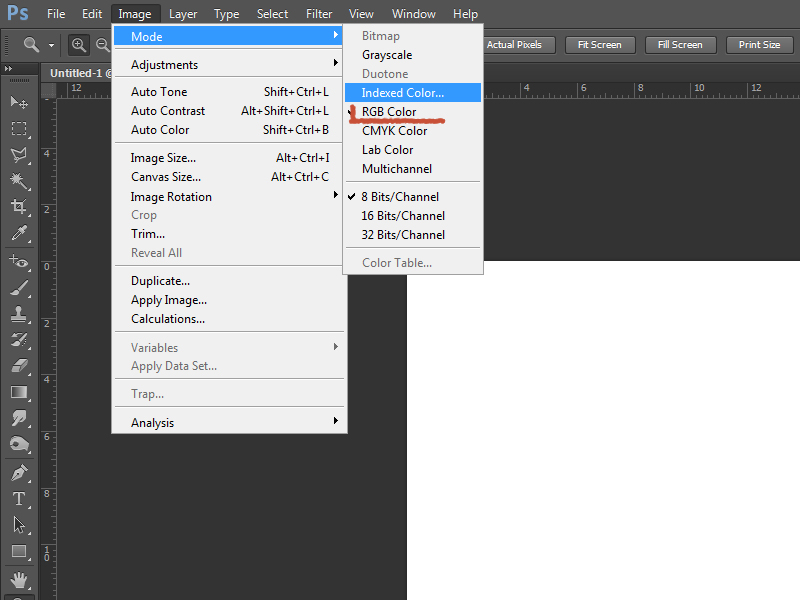Select the Crop tool

click(19, 207)
